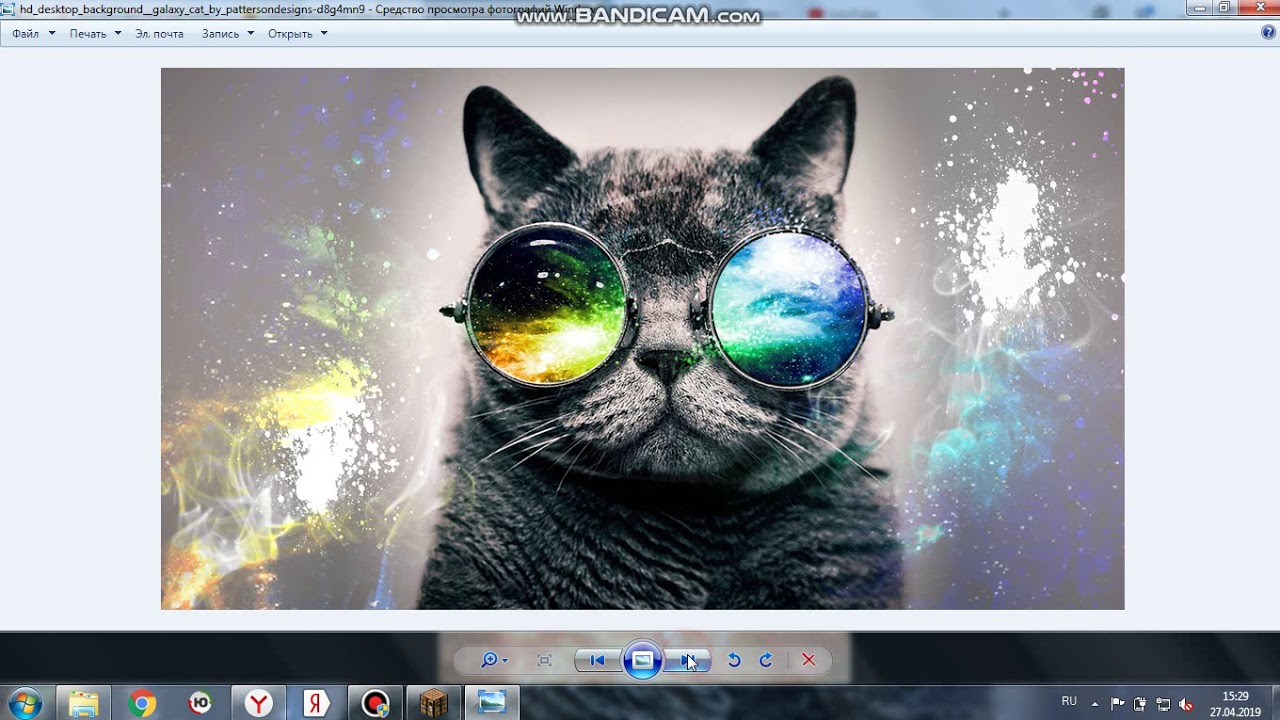This screenshot has height=720, width=1280.
Task: Switch to Minecraft in taskbar
Action: (434, 703)
